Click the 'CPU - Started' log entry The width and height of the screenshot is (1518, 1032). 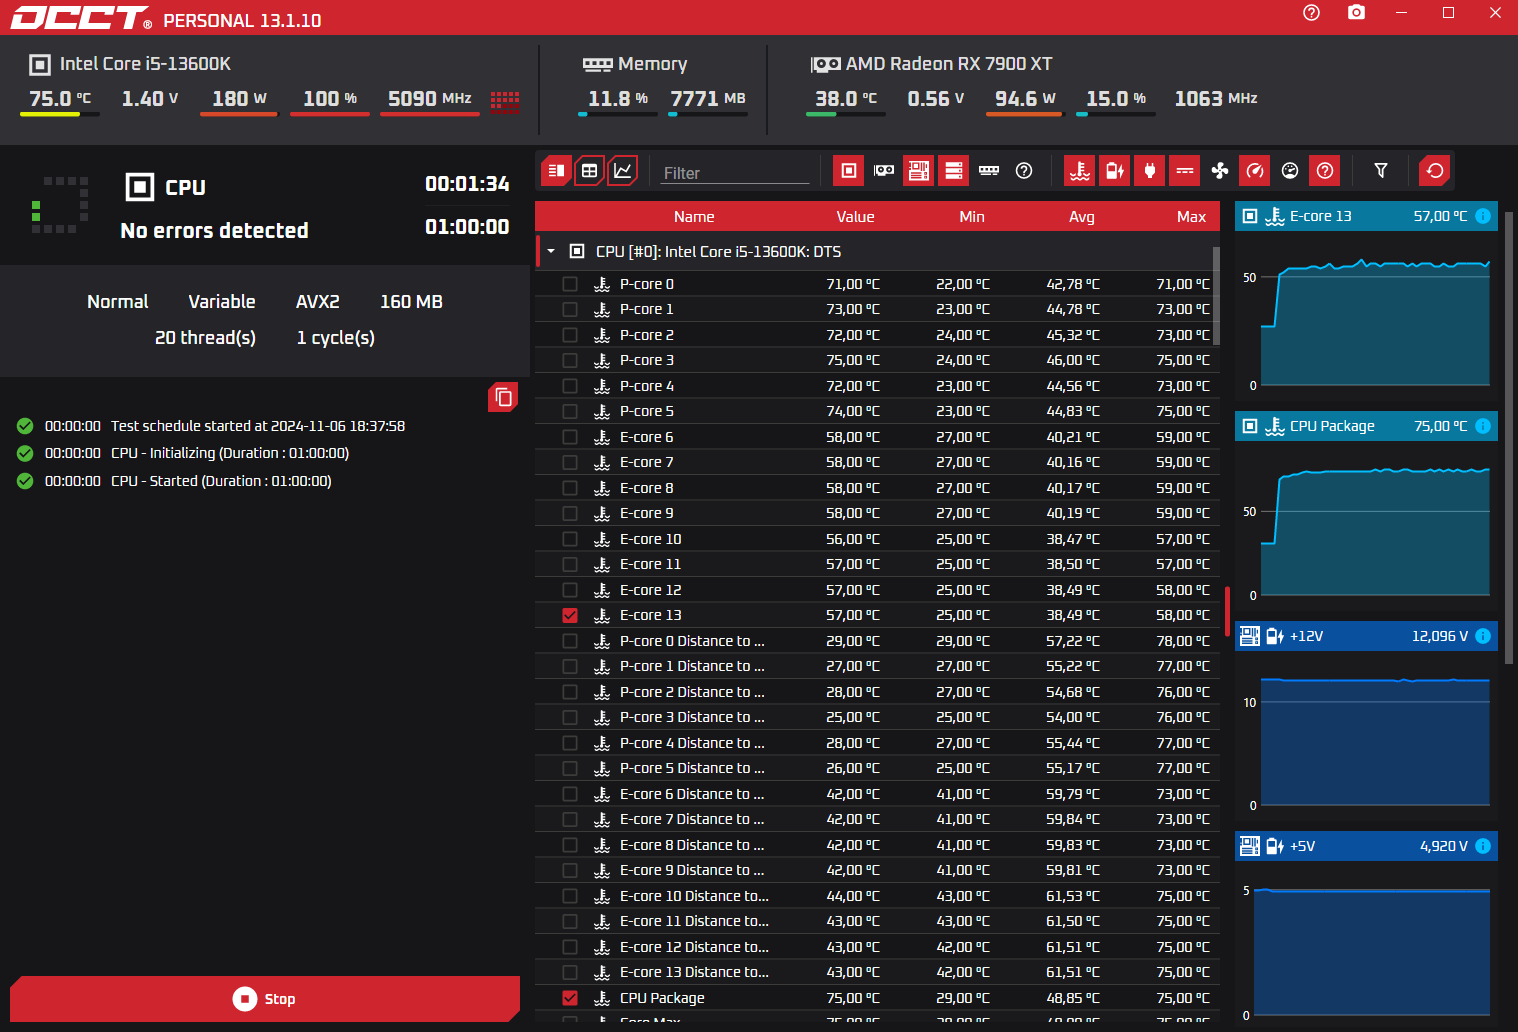pyautogui.click(x=221, y=481)
